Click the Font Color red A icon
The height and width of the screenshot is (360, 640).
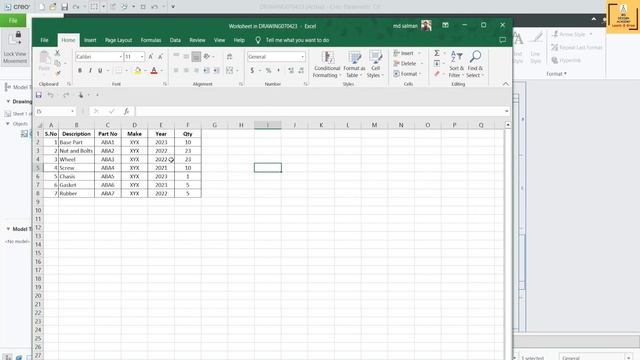pyautogui.click(x=154, y=71)
